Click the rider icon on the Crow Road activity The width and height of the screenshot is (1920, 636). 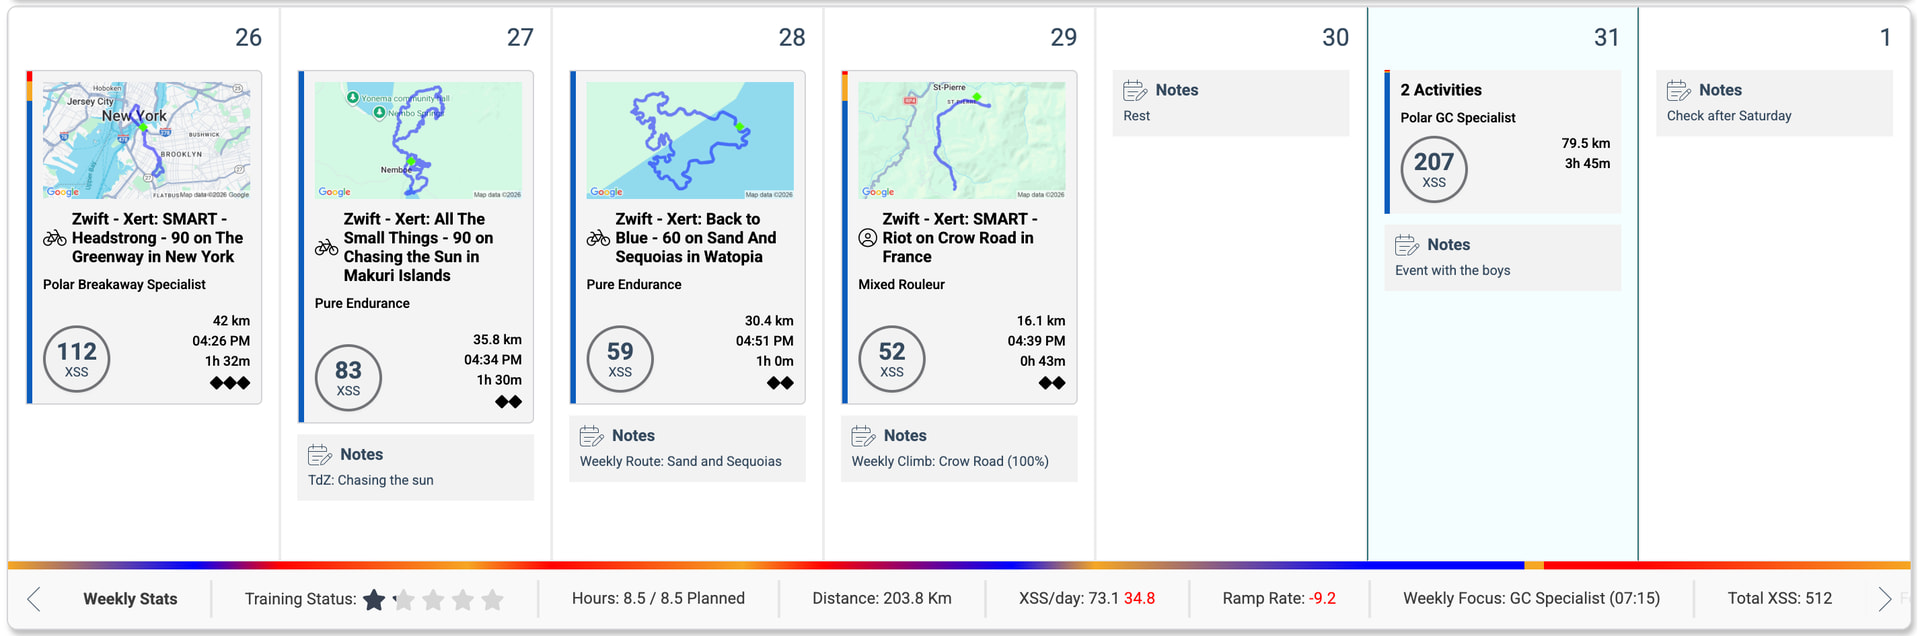[x=868, y=238]
